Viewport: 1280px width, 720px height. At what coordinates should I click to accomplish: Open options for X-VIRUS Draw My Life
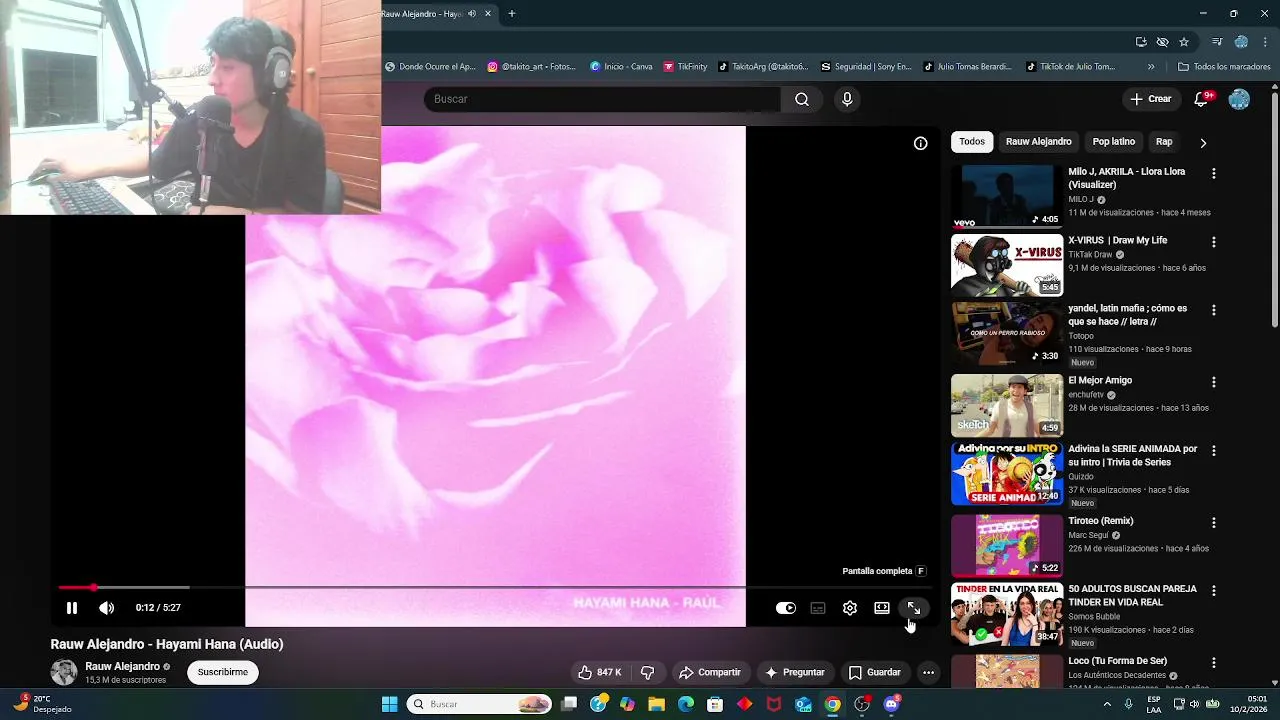1214,242
